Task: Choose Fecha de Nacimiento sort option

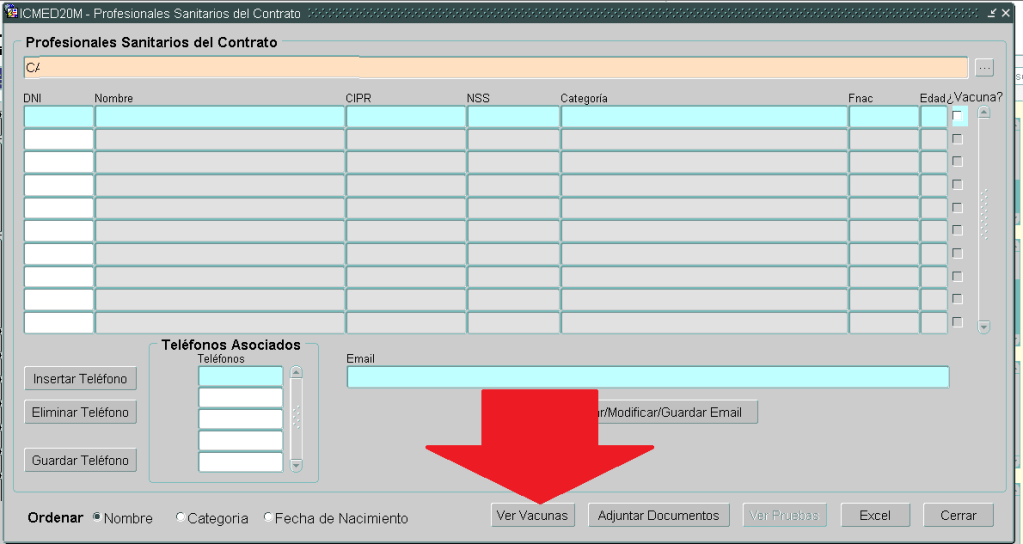Action: (x=268, y=517)
